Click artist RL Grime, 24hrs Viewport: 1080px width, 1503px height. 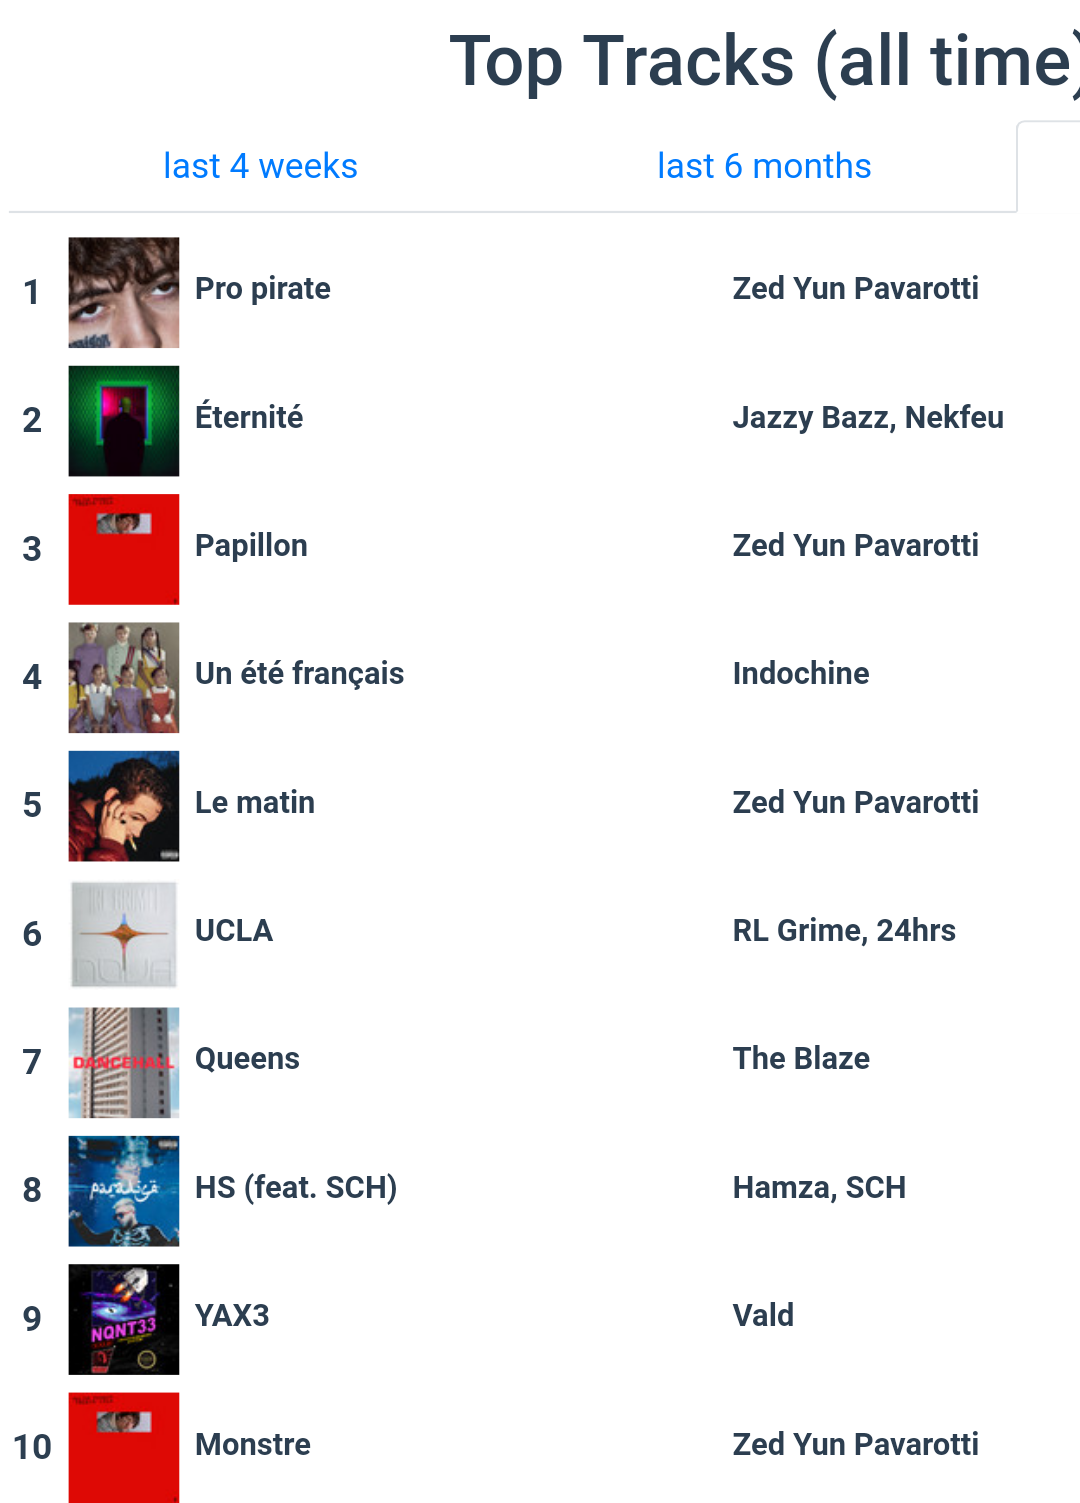(x=844, y=931)
